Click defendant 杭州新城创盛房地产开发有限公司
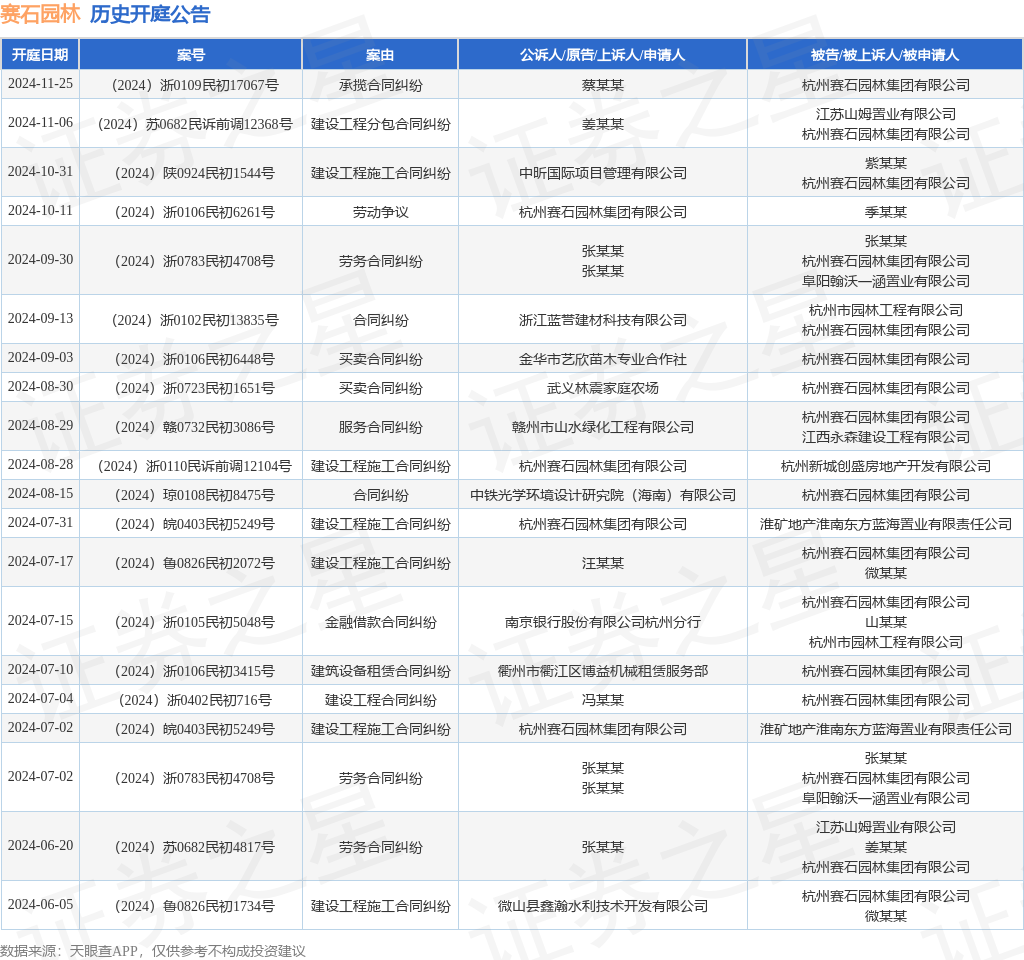The image size is (1024, 960). (x=886, y=466)
